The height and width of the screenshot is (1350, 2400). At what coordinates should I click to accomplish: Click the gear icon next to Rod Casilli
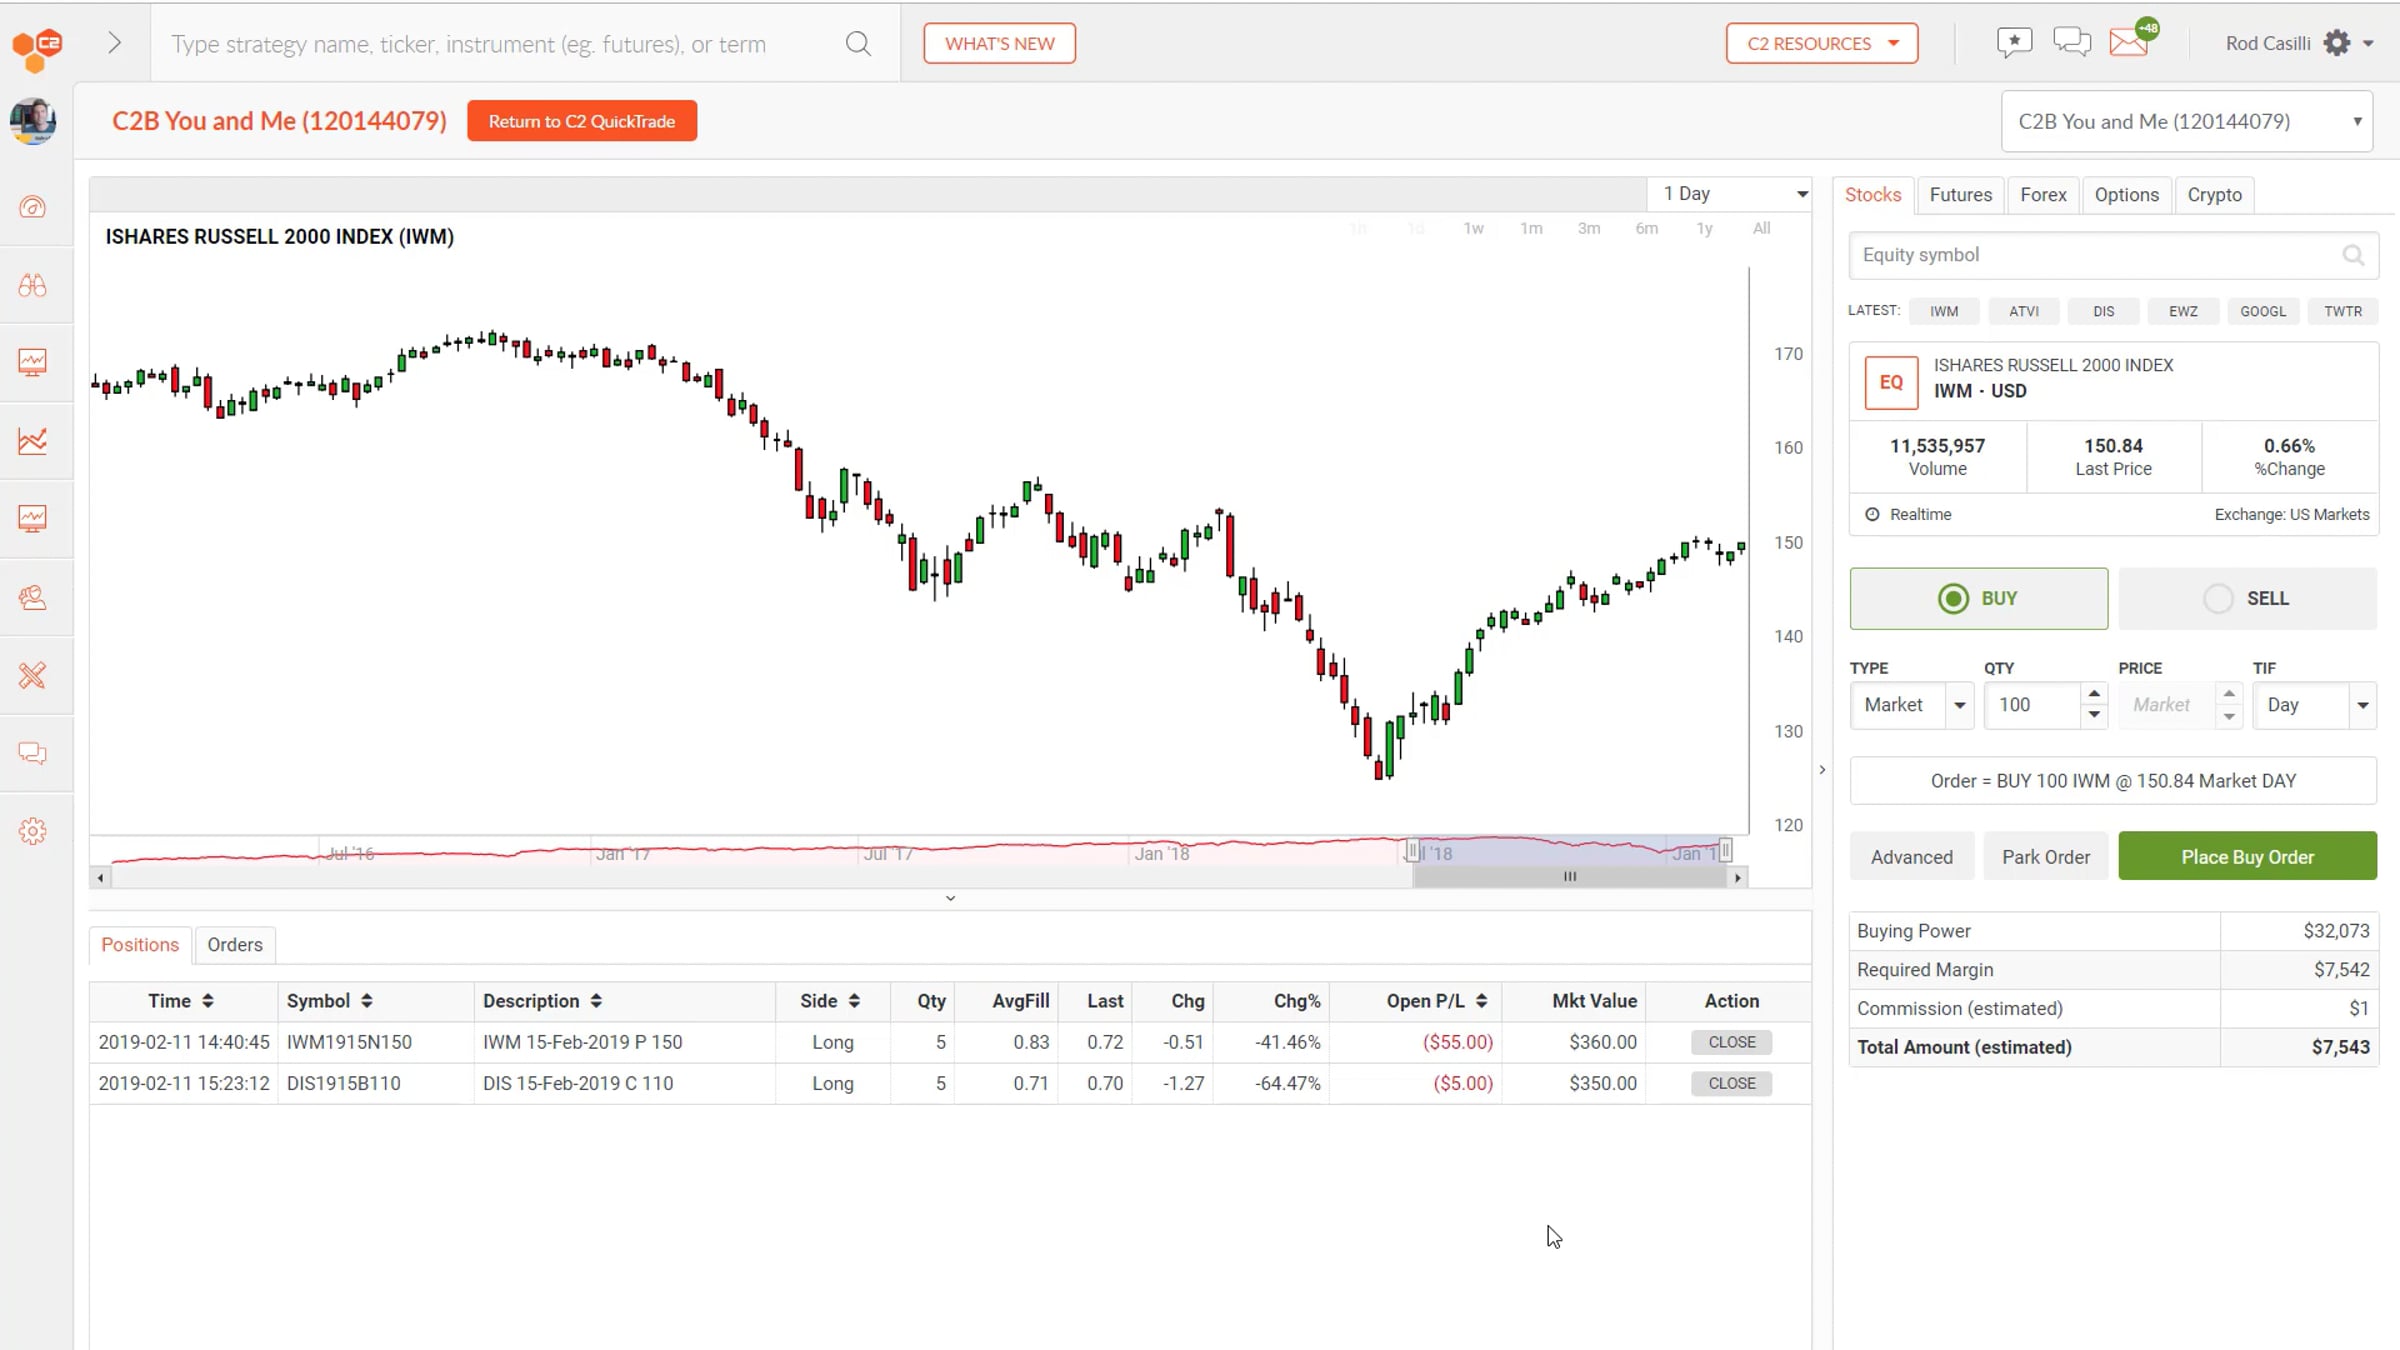(x=2337, y=43)
